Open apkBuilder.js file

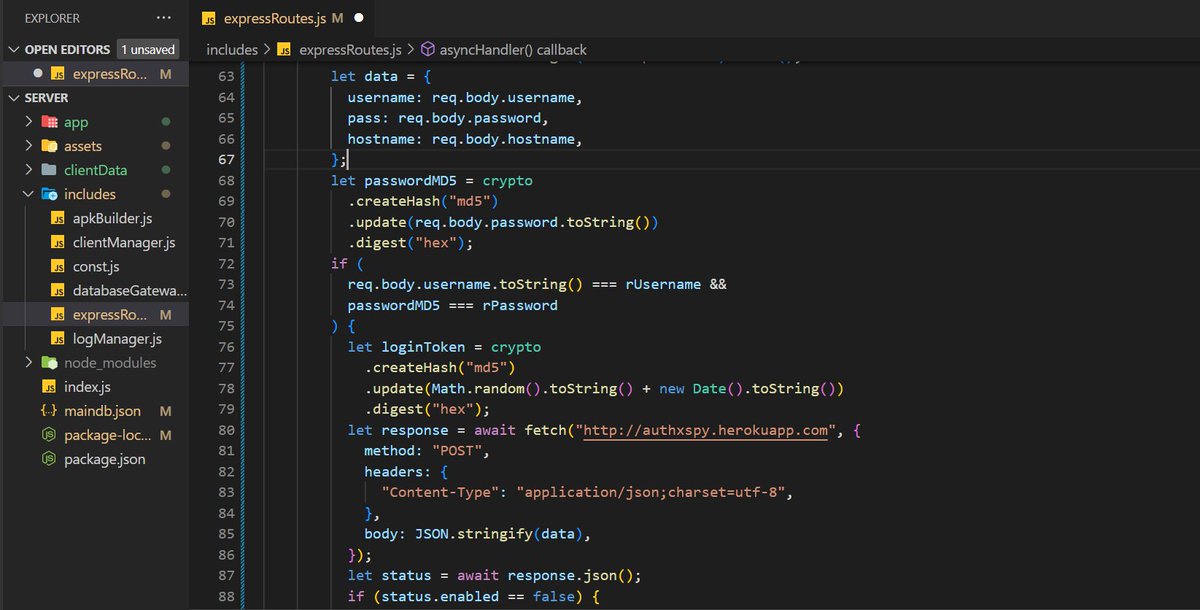pos(112,218)
